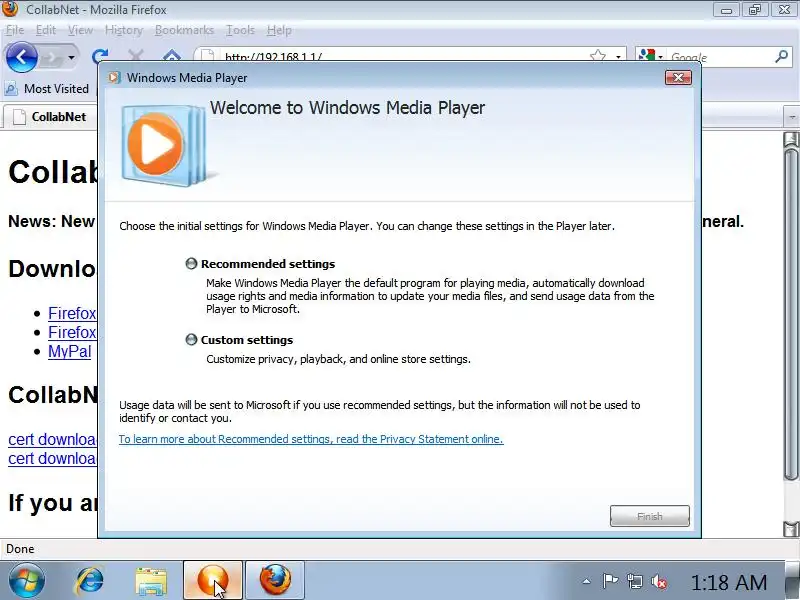The image size is (800, 600).
Task: Open the Windows Start menu
Action: pyautogui.click(x=26, y=581)
